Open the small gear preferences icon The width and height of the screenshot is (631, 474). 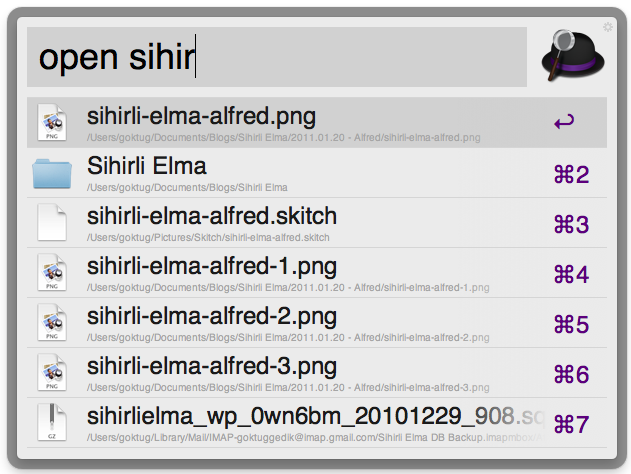point(608,27)
